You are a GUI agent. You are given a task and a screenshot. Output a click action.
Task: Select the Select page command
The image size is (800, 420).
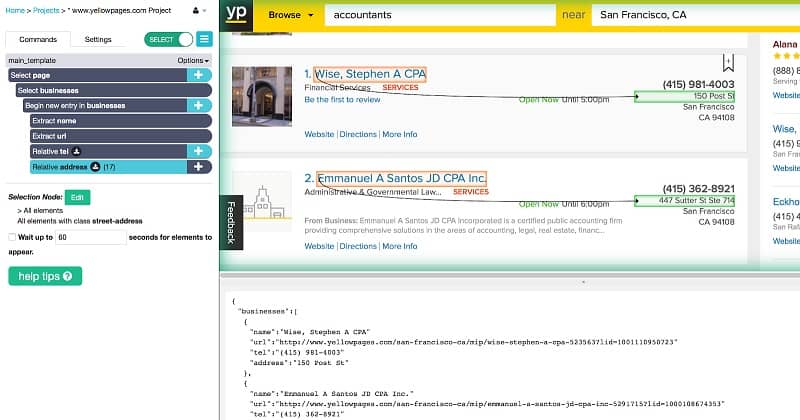coord(98,75)
